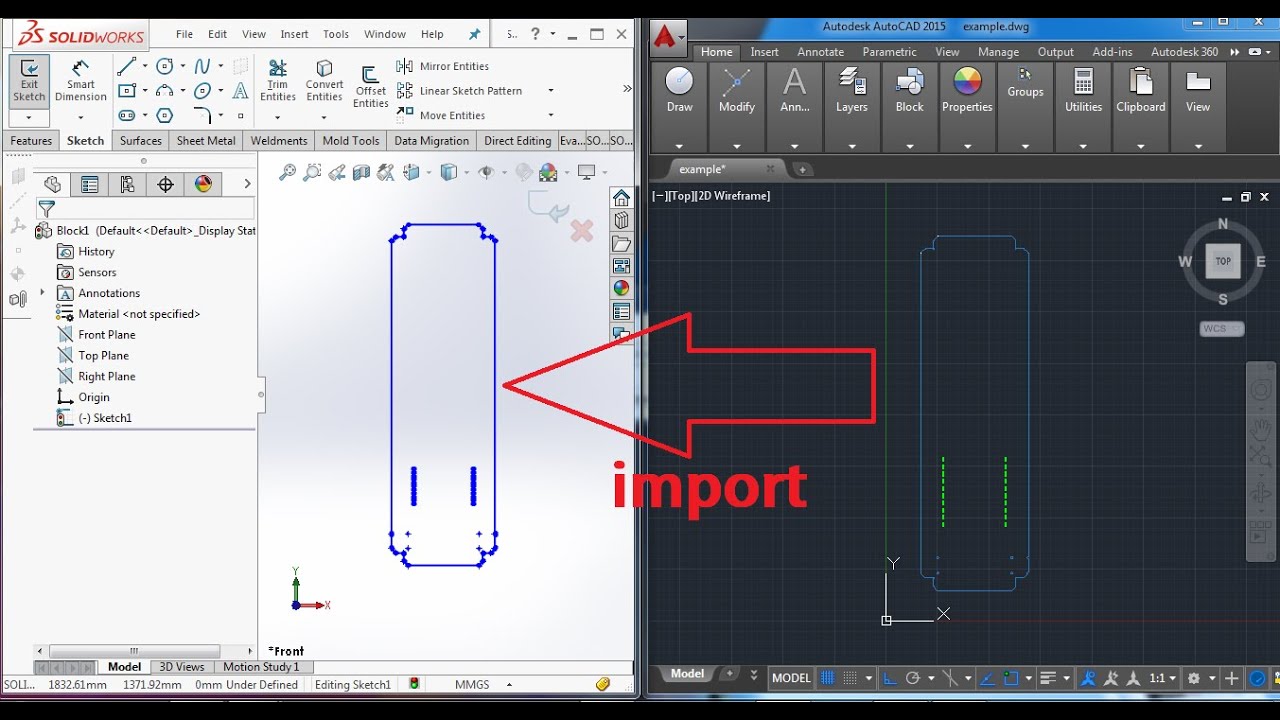
Task: Open the AutoCAD Properties color wheel panel
Action: point(967,92)
